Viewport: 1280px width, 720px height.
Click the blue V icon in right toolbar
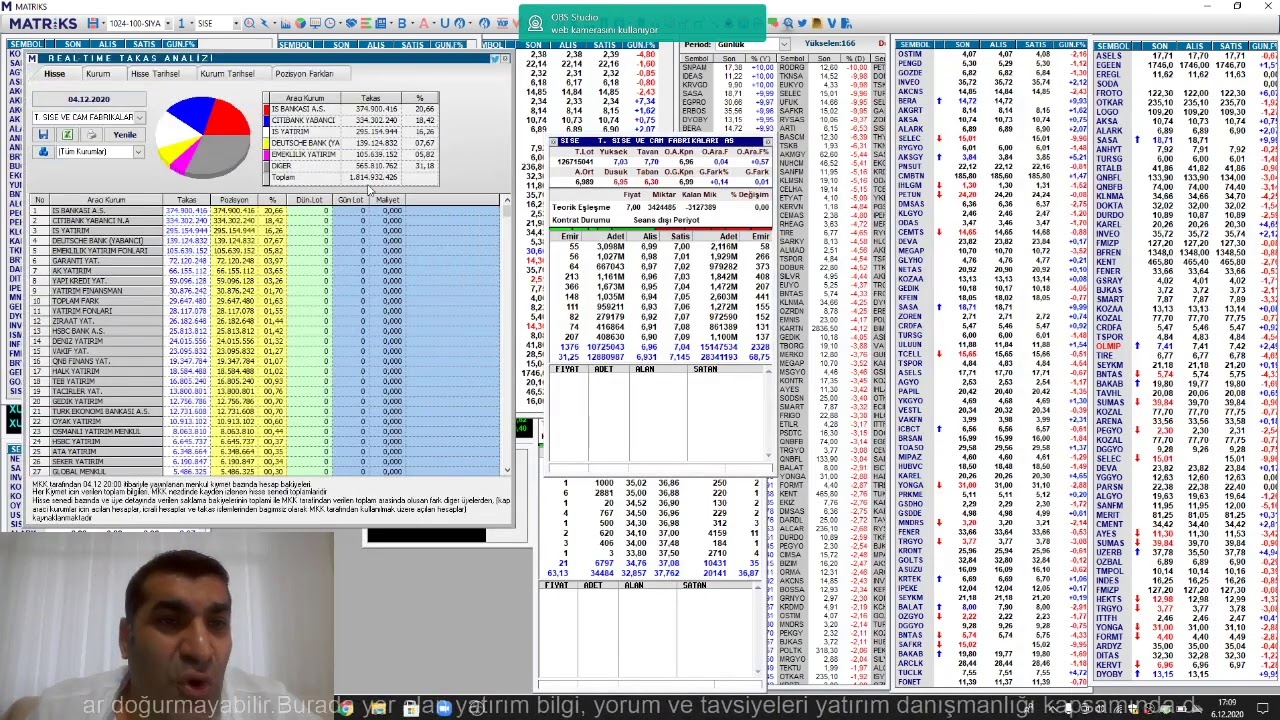pyautogui.click(x=832, y=23)
